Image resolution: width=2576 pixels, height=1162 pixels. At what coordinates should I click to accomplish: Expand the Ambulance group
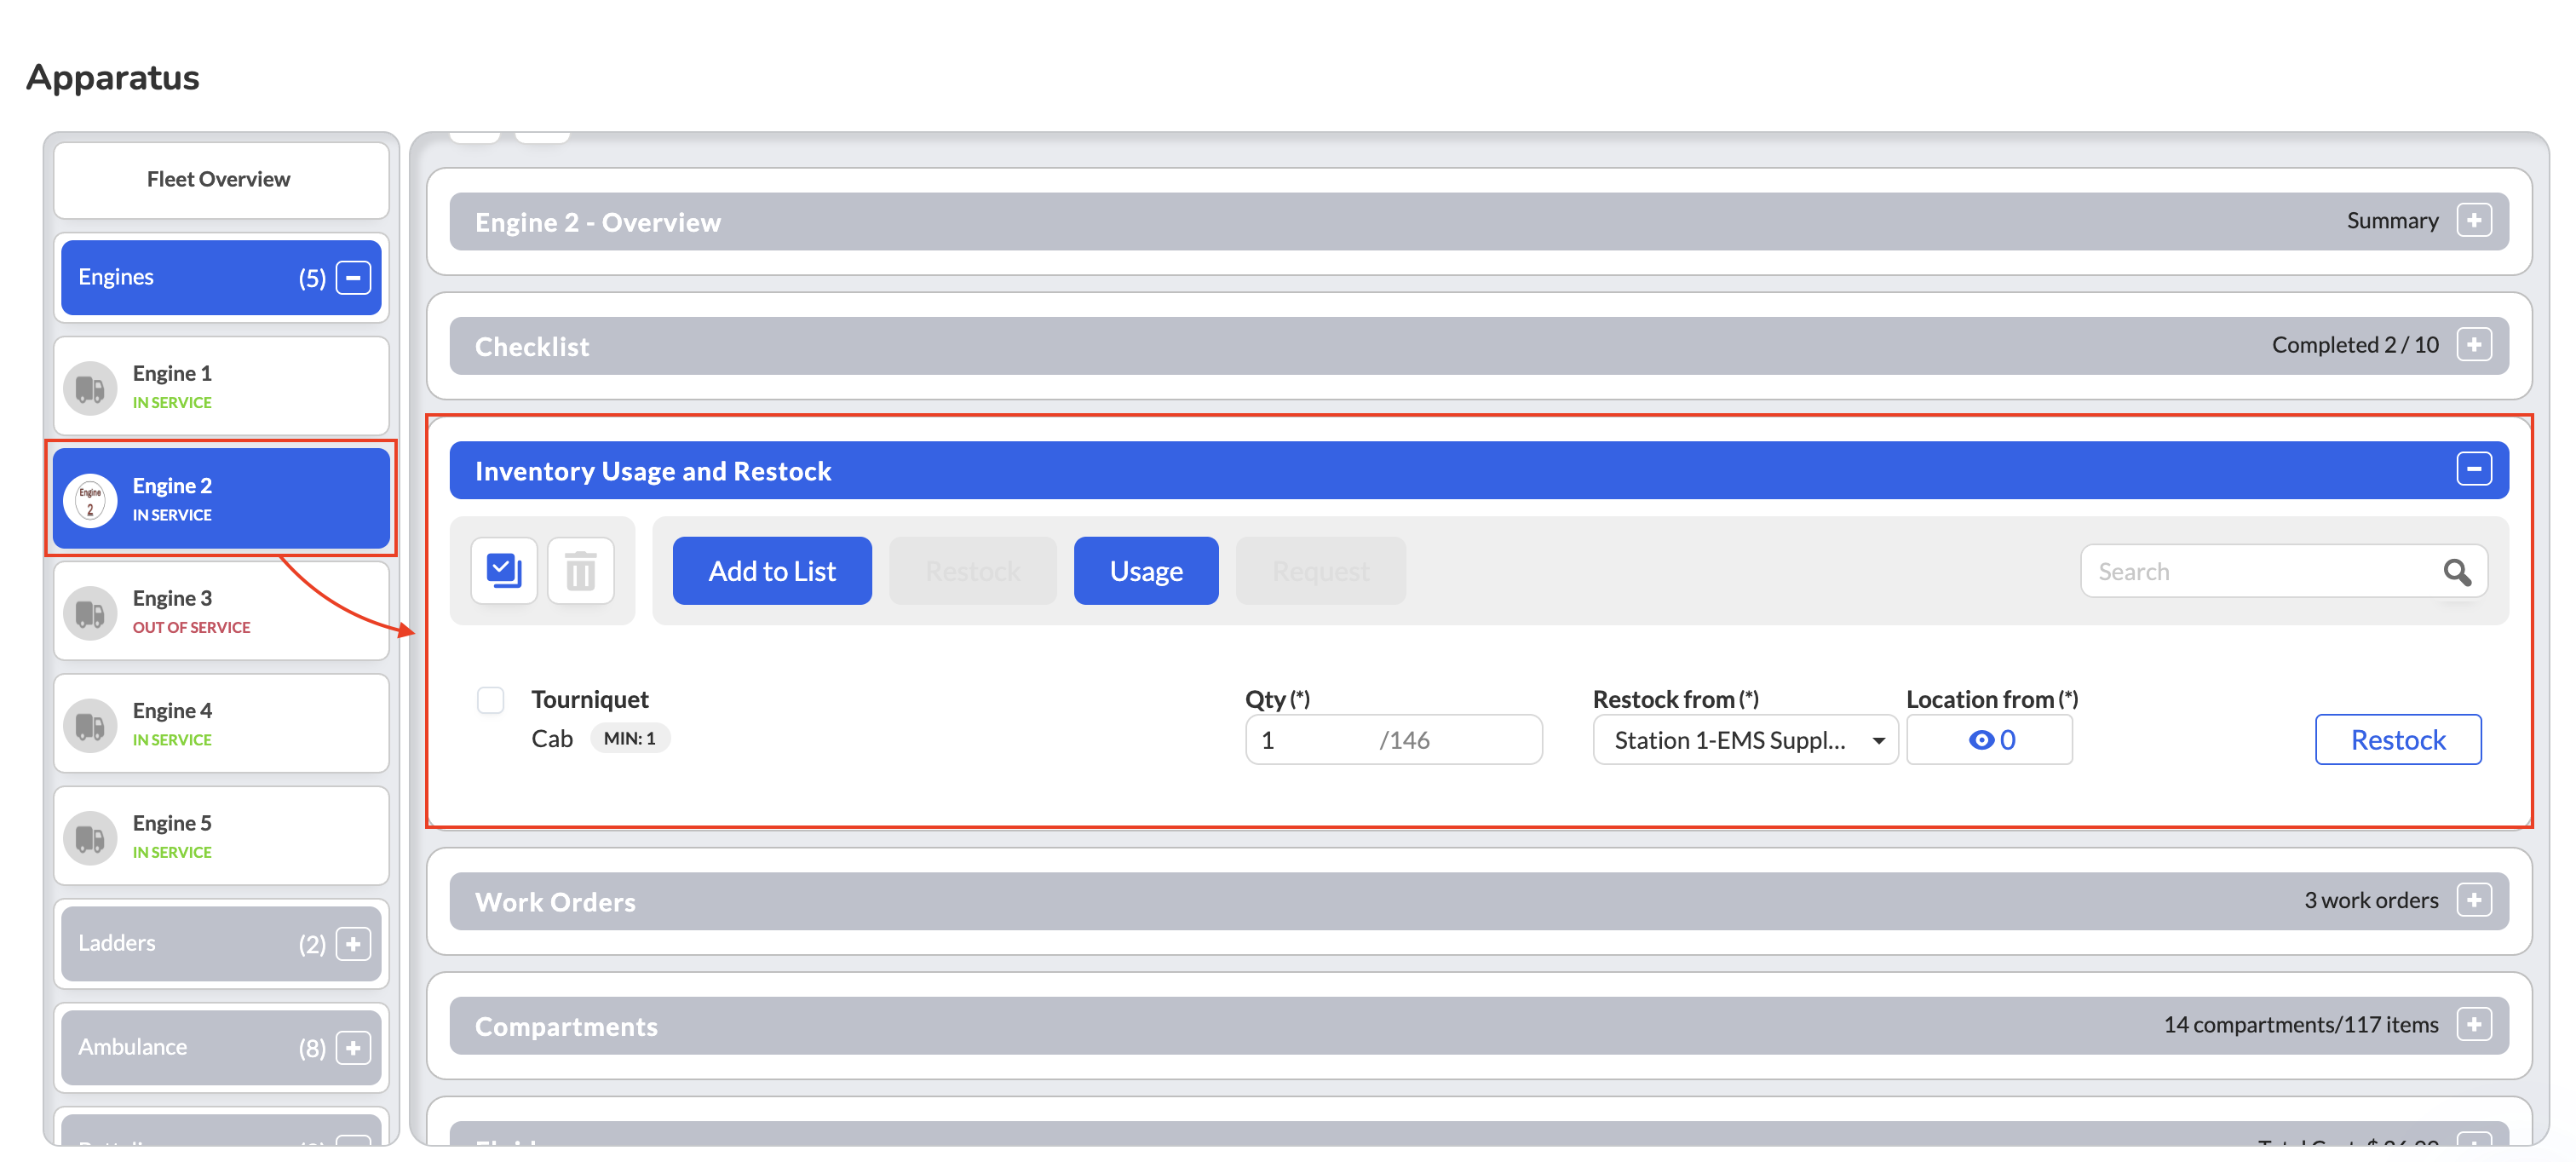[x=353, y=1048]
